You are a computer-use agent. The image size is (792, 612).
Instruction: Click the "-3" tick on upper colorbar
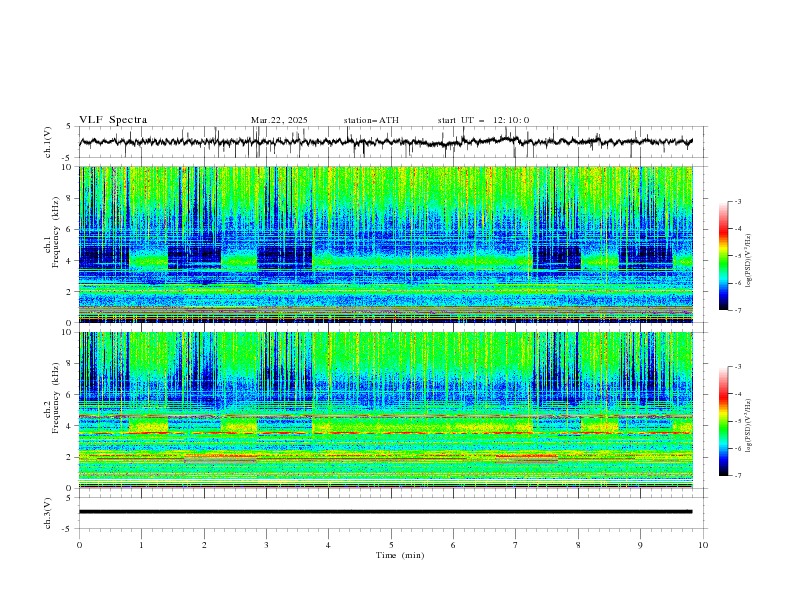click(x=738, y=201)
